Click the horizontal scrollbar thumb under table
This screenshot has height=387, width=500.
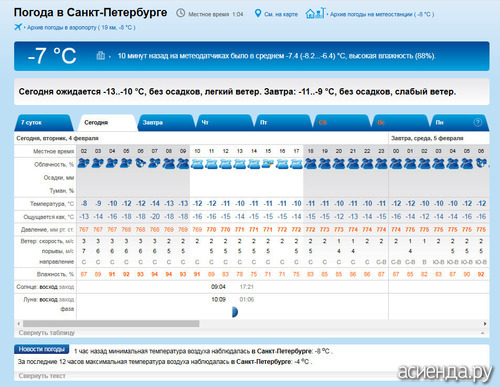(111, 324)
